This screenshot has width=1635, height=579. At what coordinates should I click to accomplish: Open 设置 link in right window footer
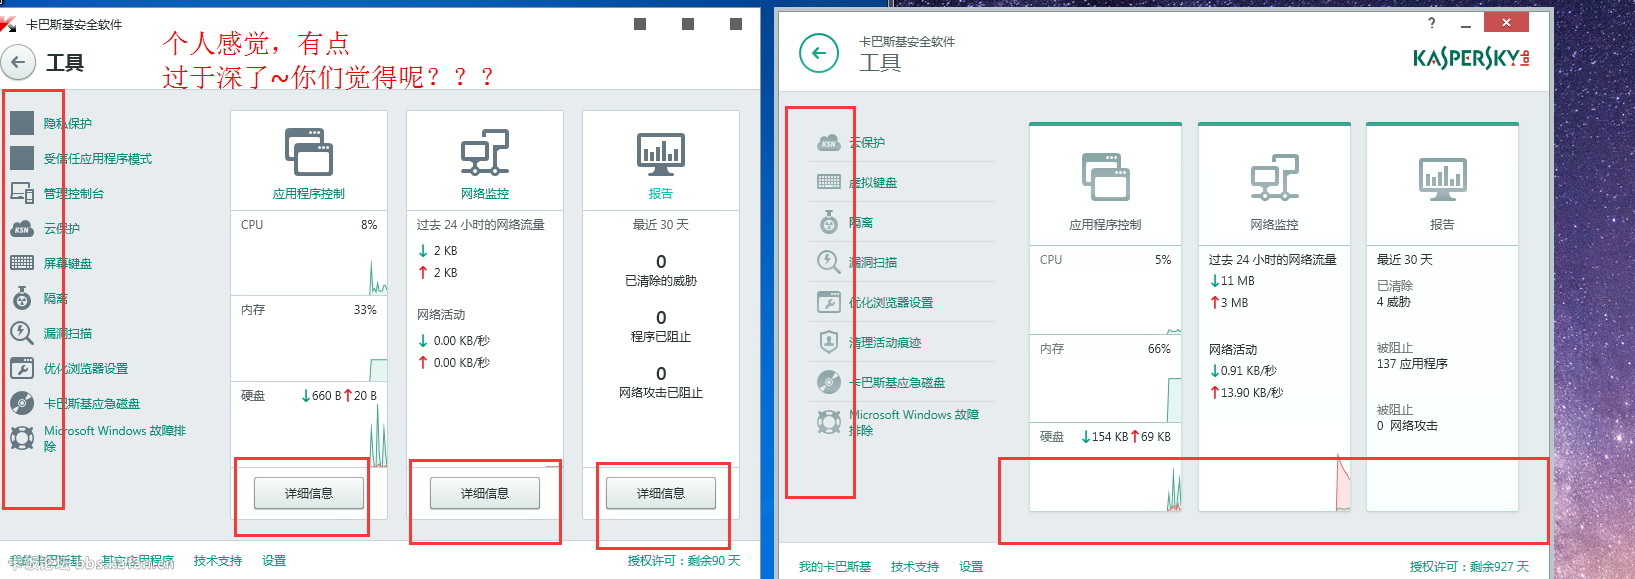[x=971, y=567]
